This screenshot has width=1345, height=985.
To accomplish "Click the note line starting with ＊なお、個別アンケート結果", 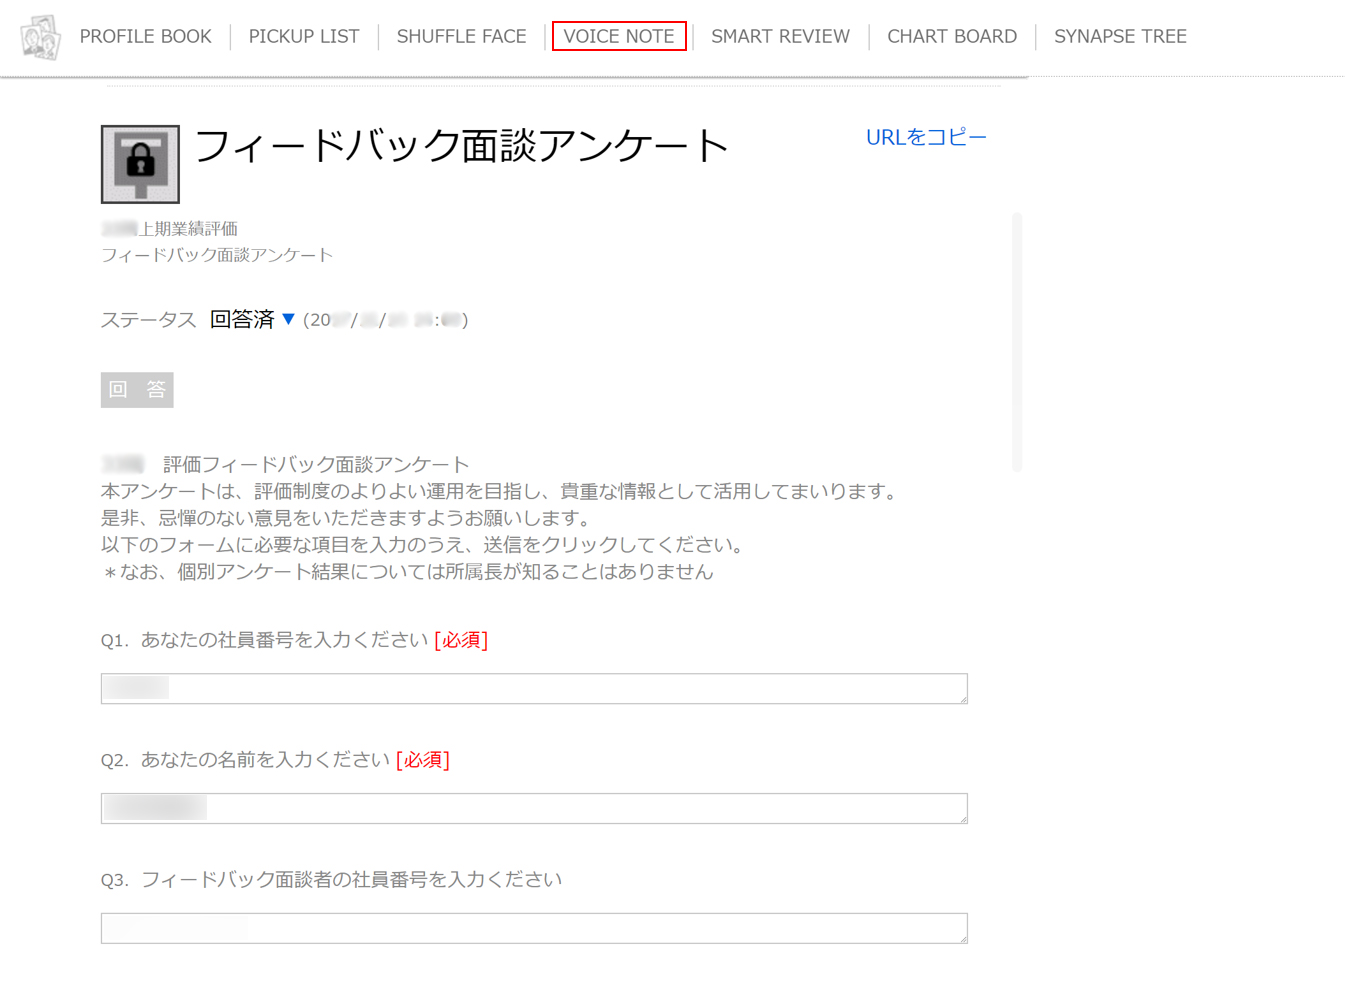I will 407,572.
